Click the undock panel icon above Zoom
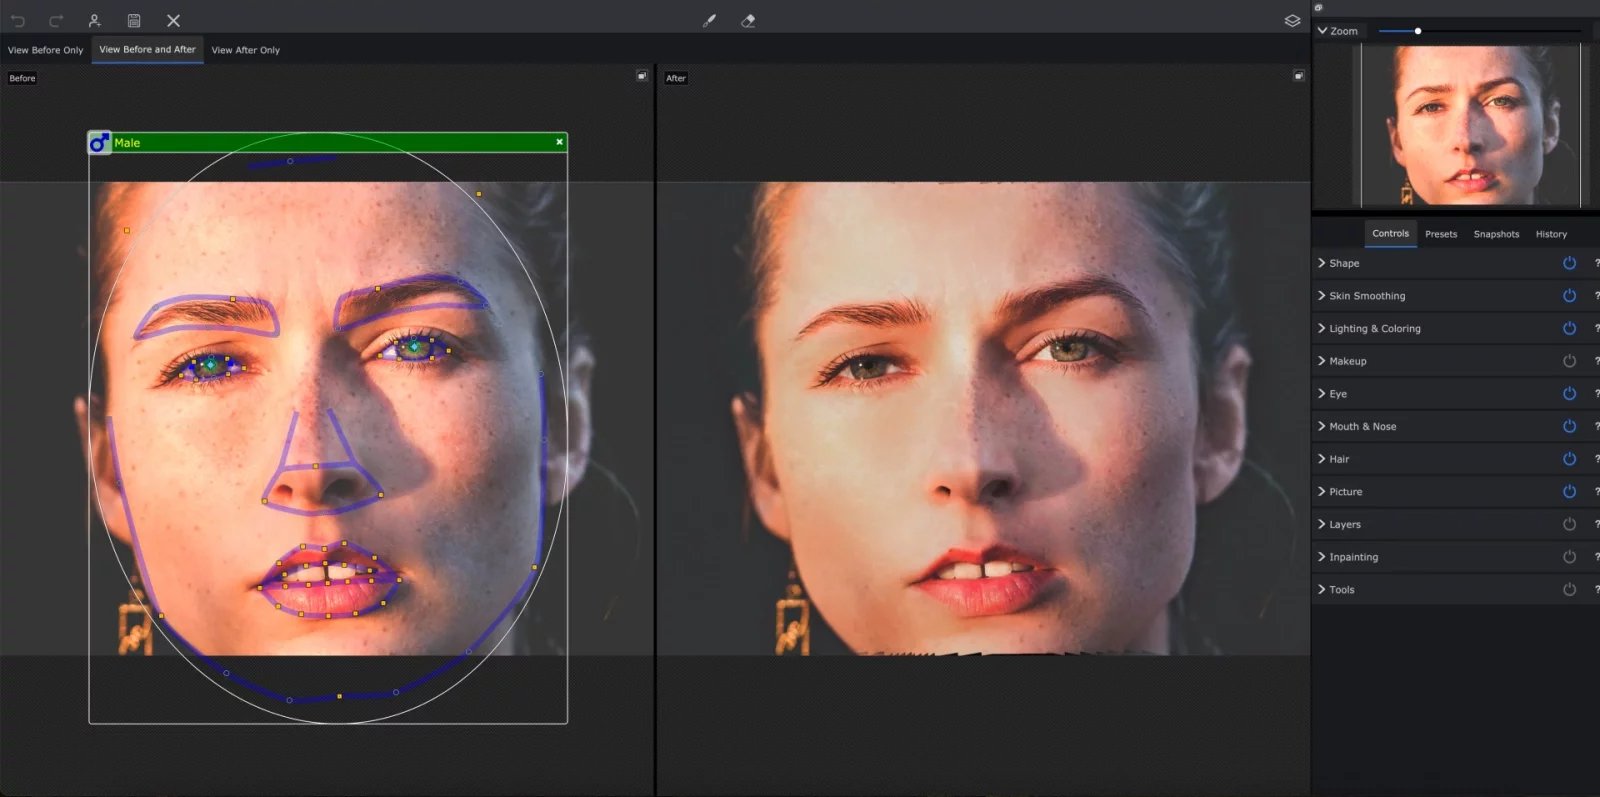1600x797 pixels. 1318,8
